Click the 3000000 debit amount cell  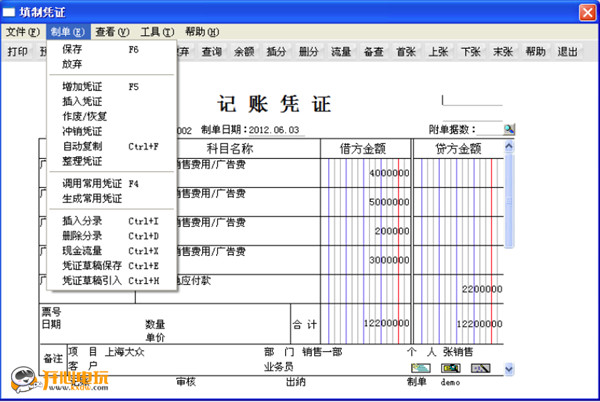[365, 260]
